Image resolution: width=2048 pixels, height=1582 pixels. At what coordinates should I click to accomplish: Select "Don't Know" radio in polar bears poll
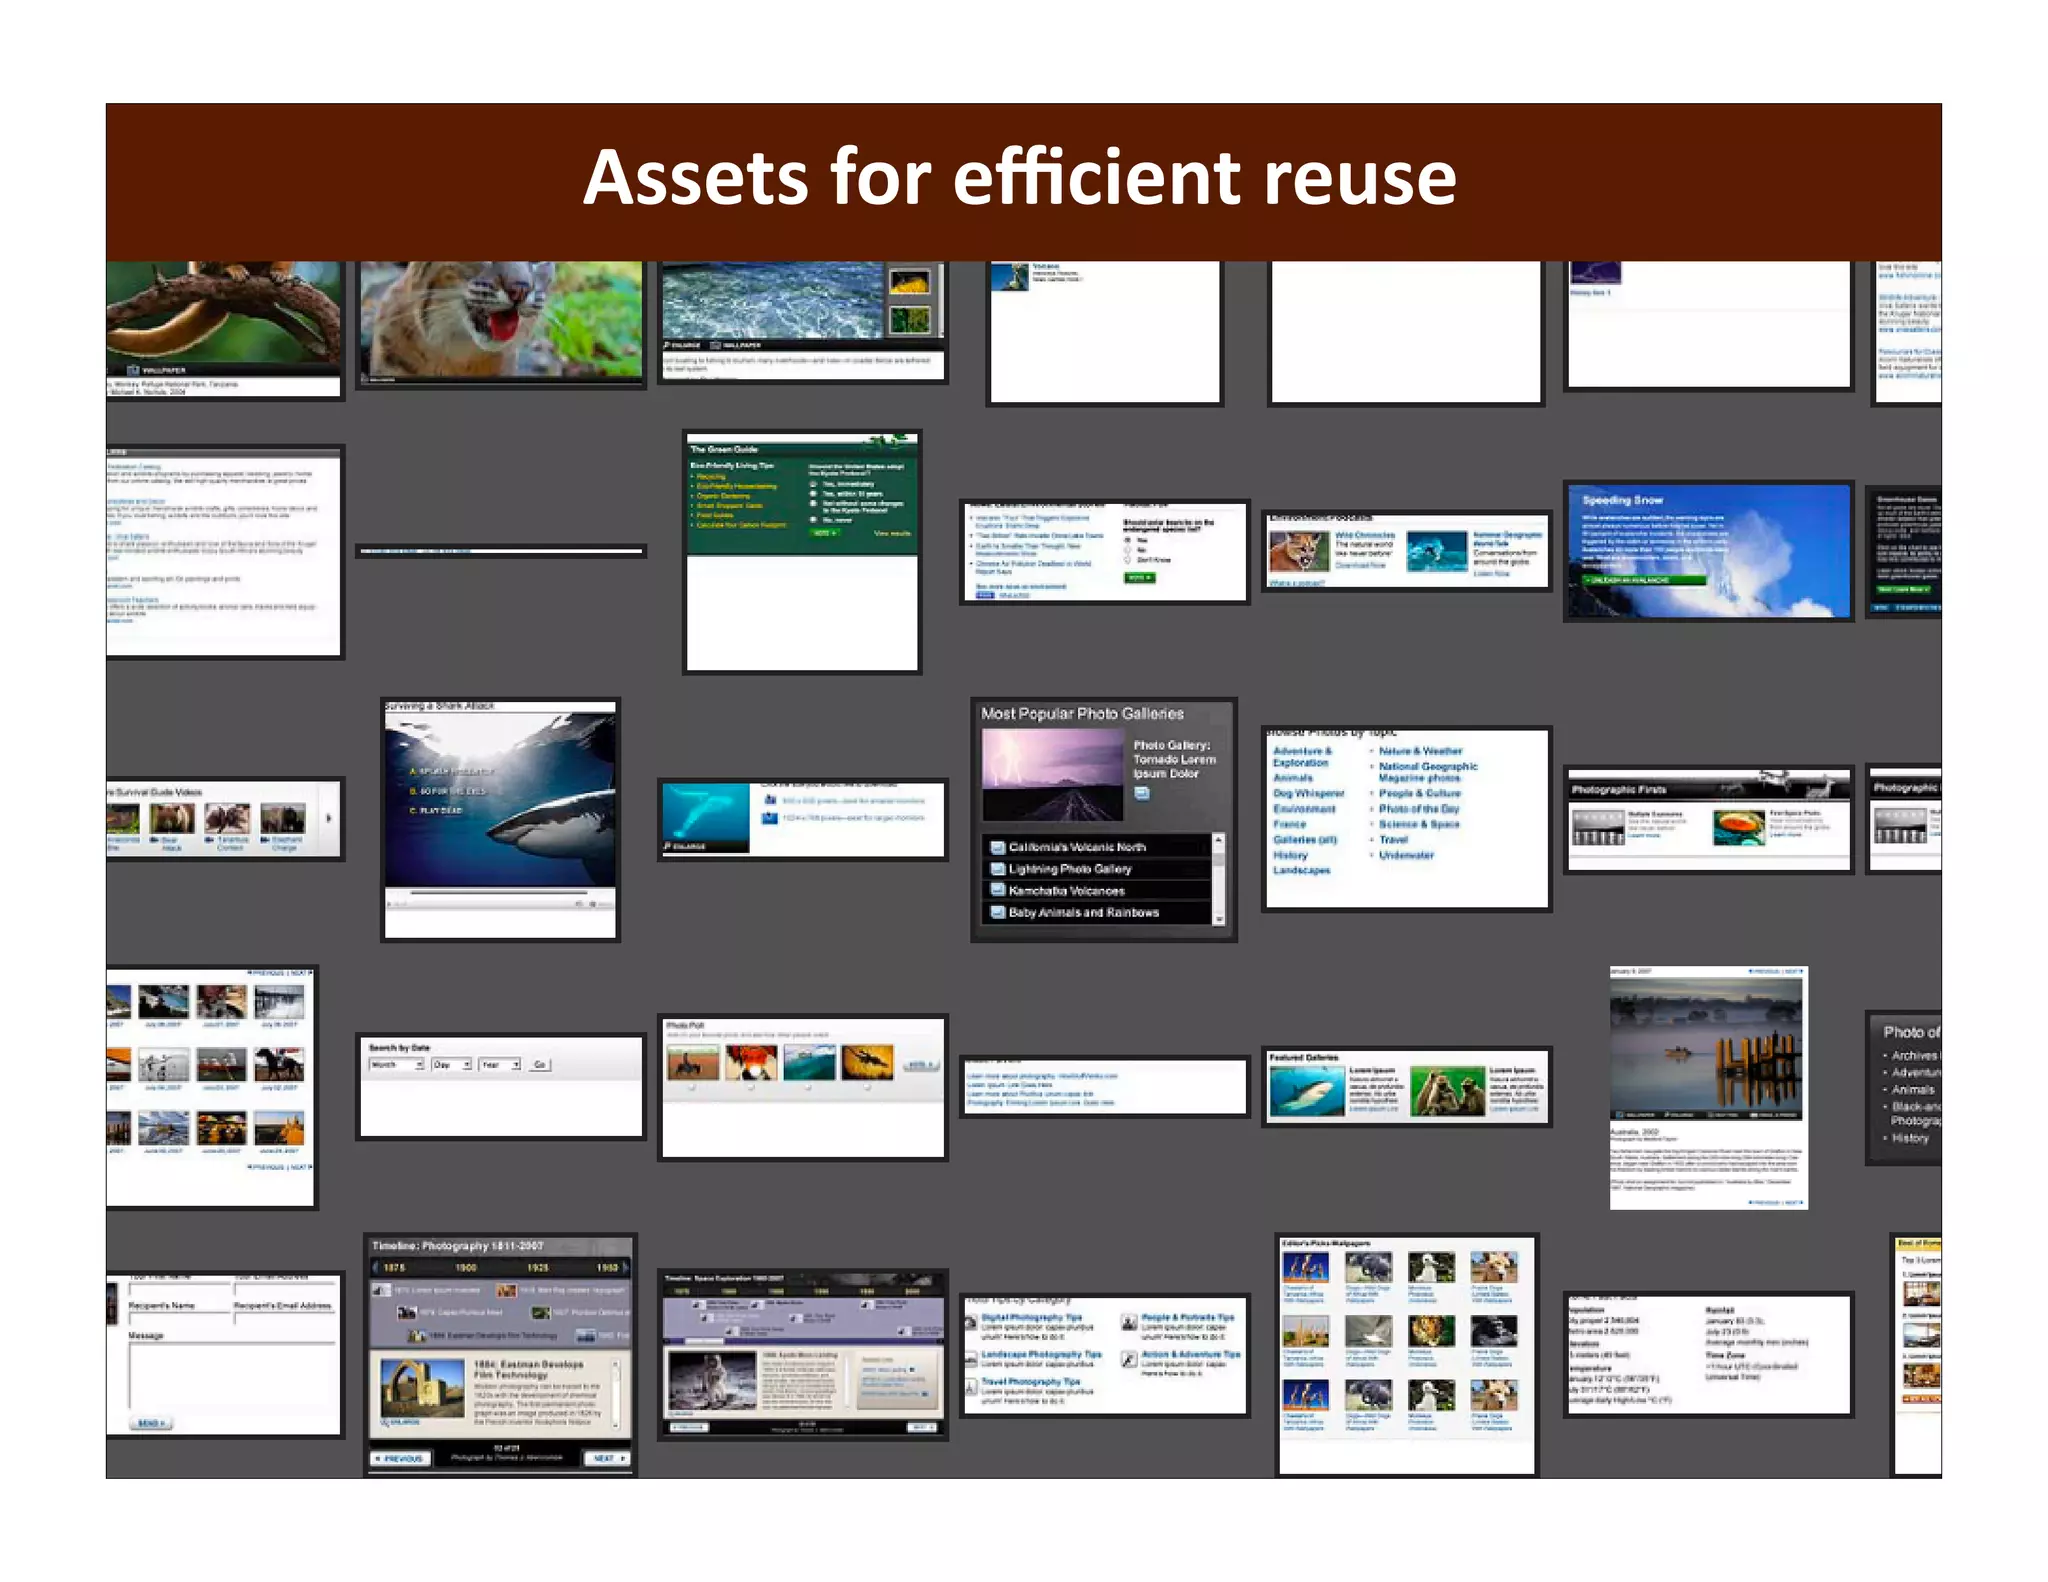(x=1129, y=560)
